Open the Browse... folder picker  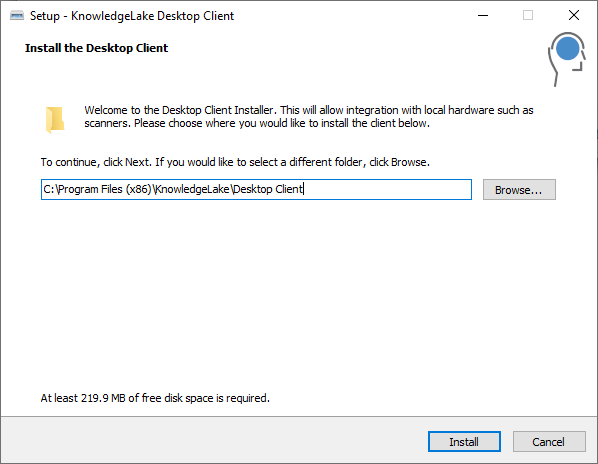(519, 189)
